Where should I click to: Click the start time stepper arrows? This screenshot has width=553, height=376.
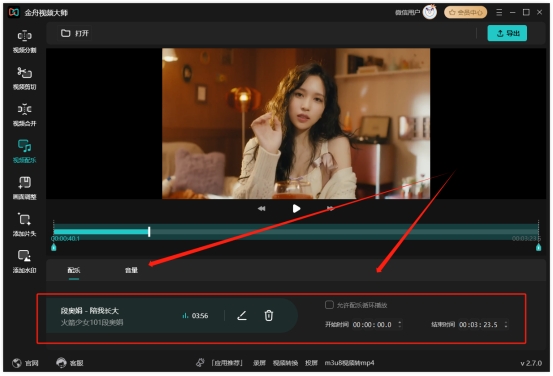click(400, 324)
